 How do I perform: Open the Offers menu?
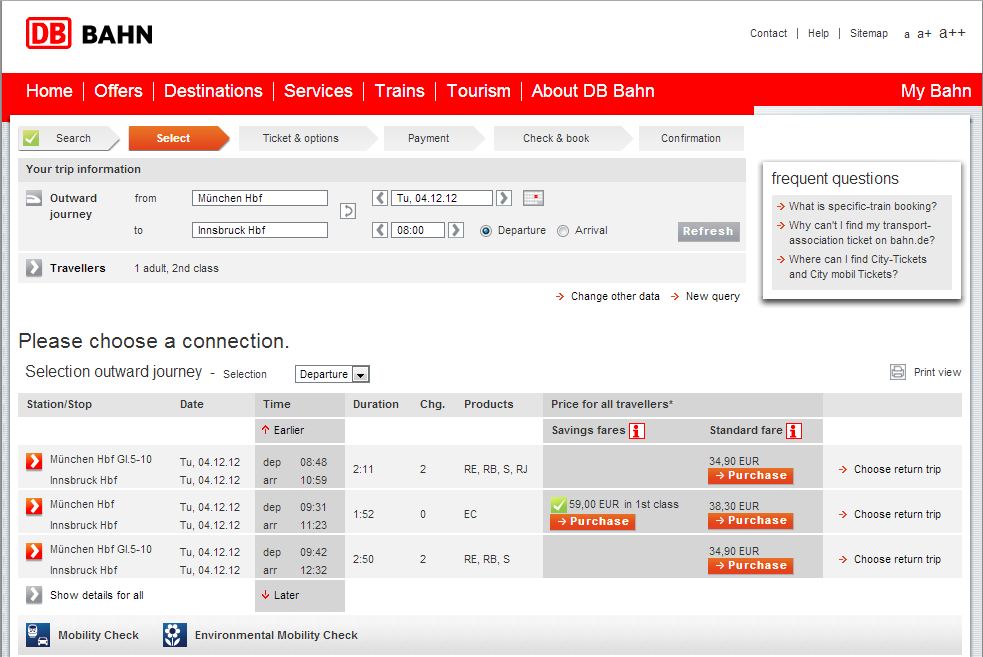pos(118,91)
